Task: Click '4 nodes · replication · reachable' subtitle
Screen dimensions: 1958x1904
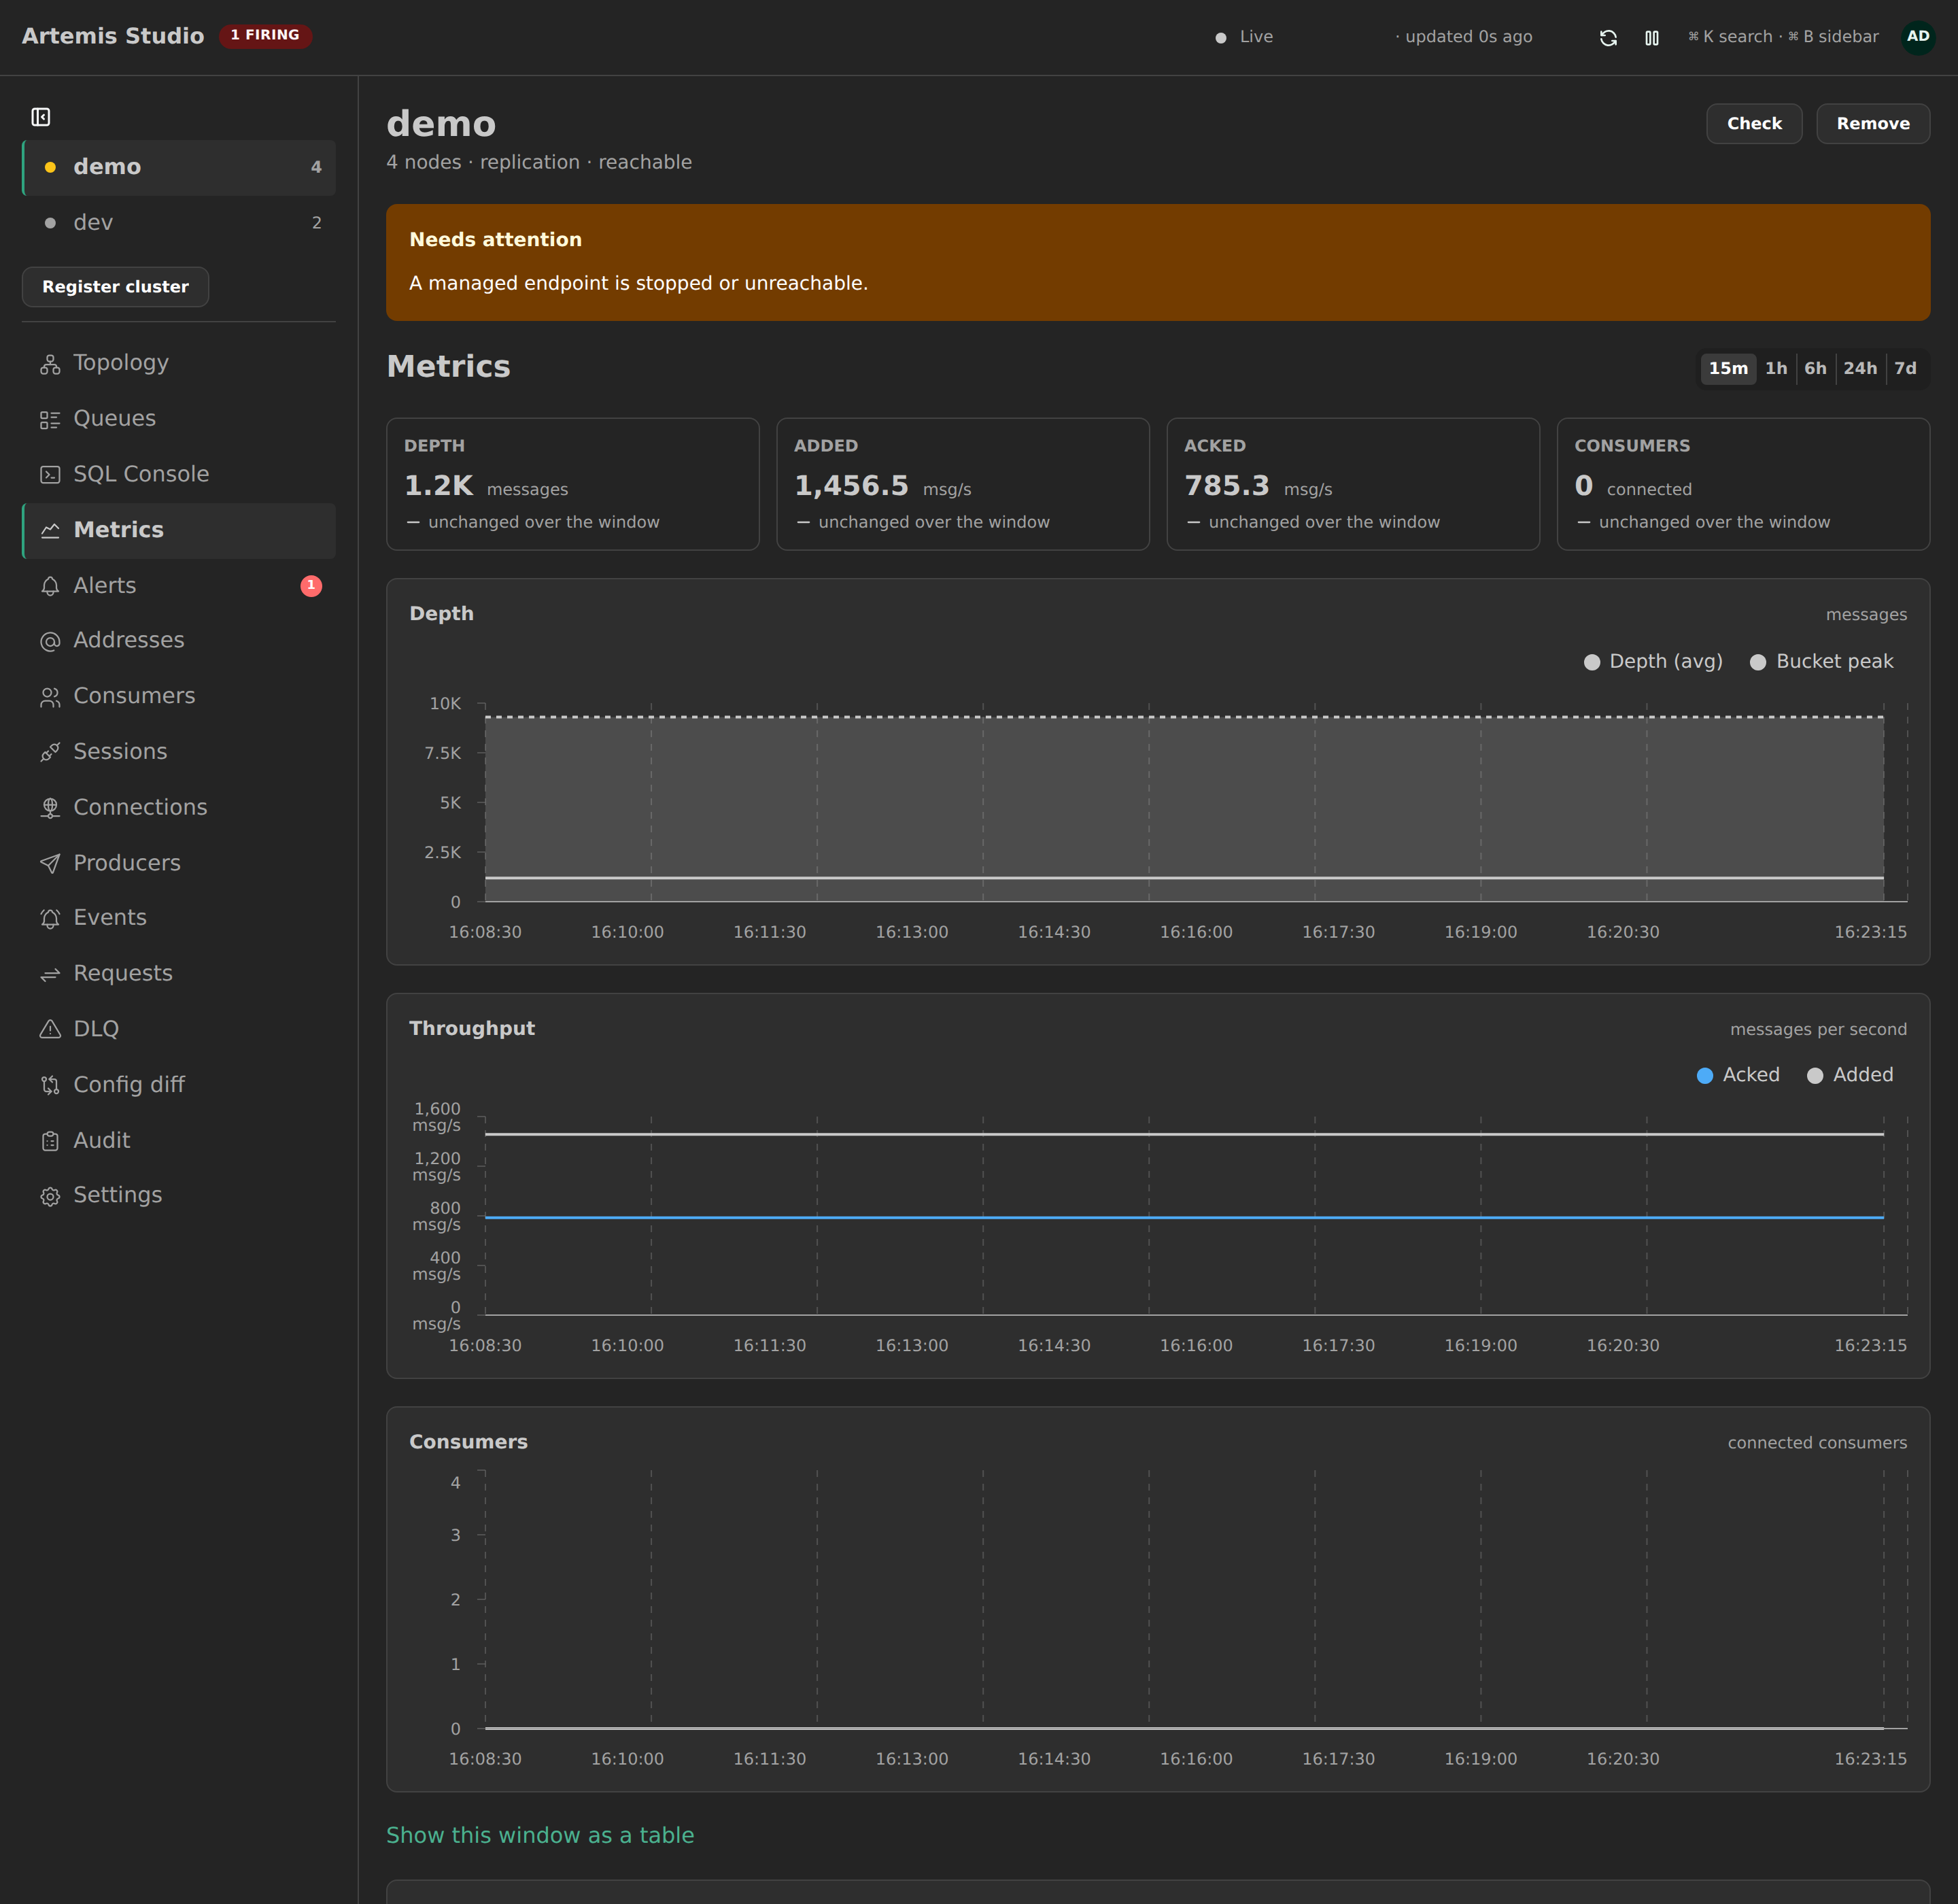Action: pyautogui.click(x=539, y=162)
